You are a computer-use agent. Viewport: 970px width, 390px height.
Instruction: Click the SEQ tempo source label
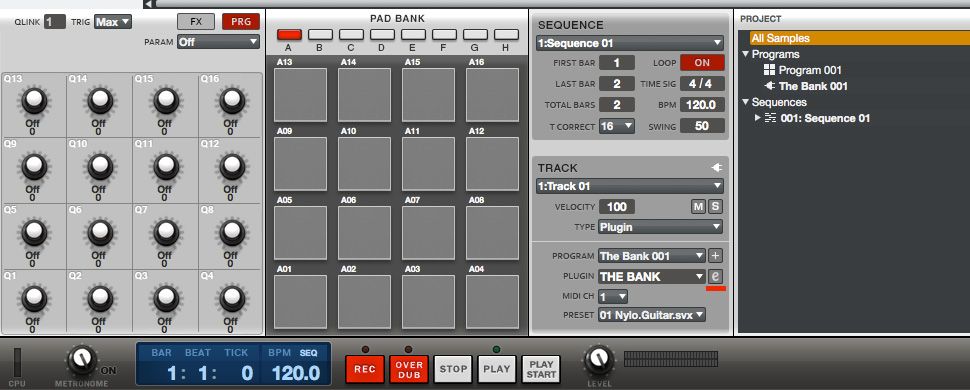pyautogui.click(x=309, y=353)
